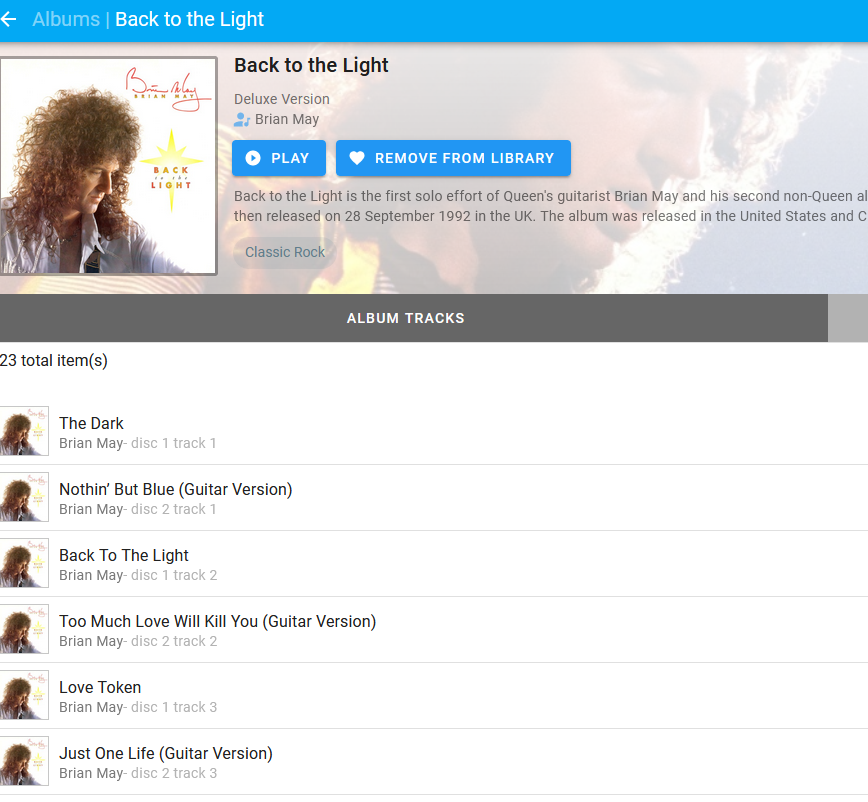Select the ALBUM TRACKS tab
This screenshot has width=868, height=802.
coord(405,318)
